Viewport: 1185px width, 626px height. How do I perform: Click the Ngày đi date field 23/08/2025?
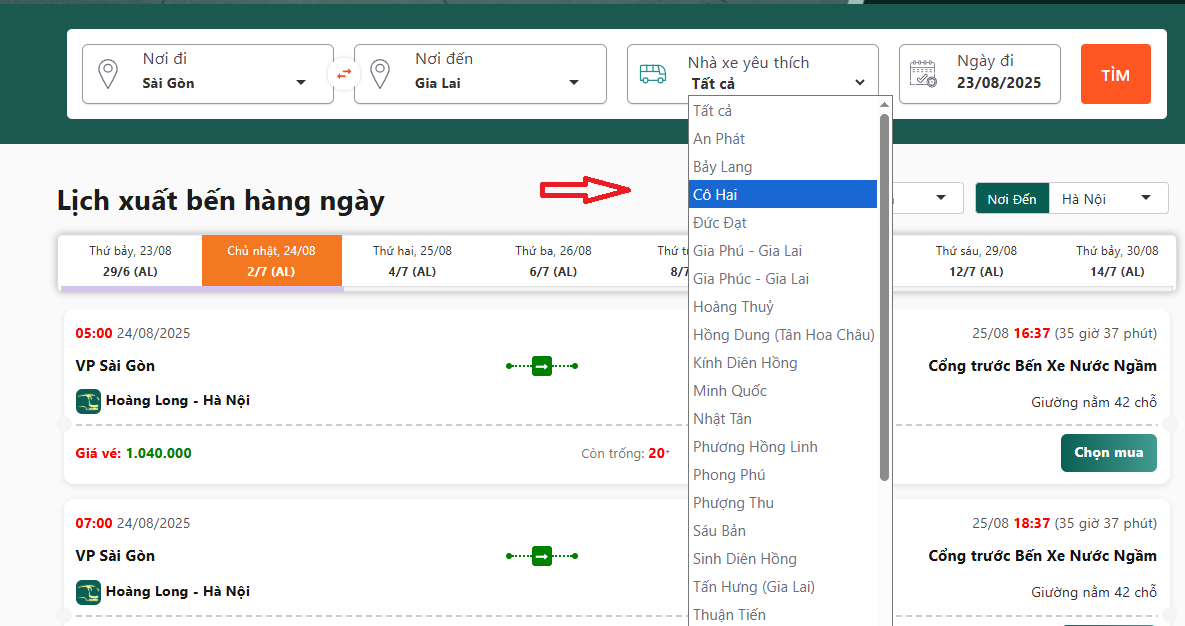(979, 74)
